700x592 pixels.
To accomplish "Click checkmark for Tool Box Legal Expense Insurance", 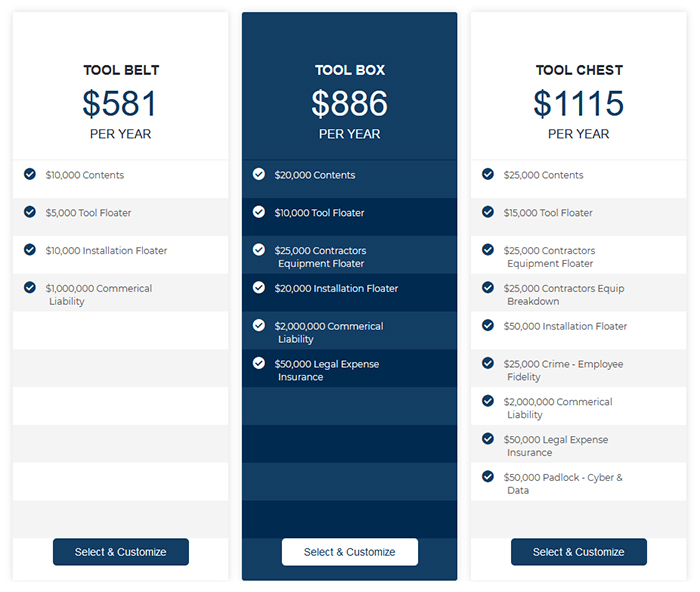I will [259, 363].
